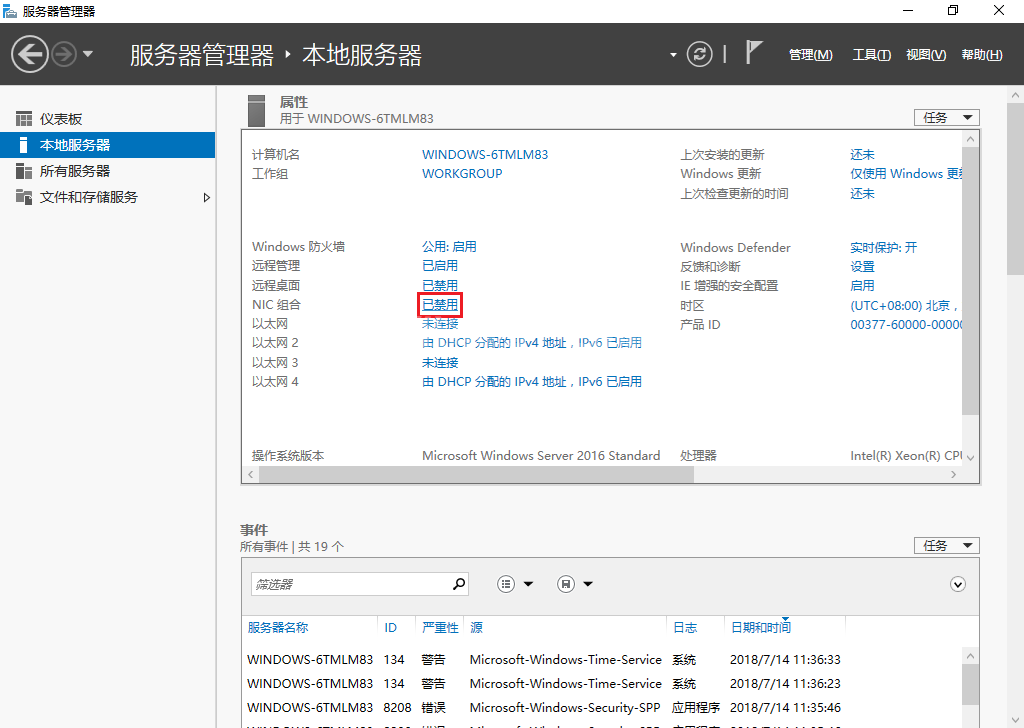
Task: Open the notifications flag icon
Action: tap(755, 54)
